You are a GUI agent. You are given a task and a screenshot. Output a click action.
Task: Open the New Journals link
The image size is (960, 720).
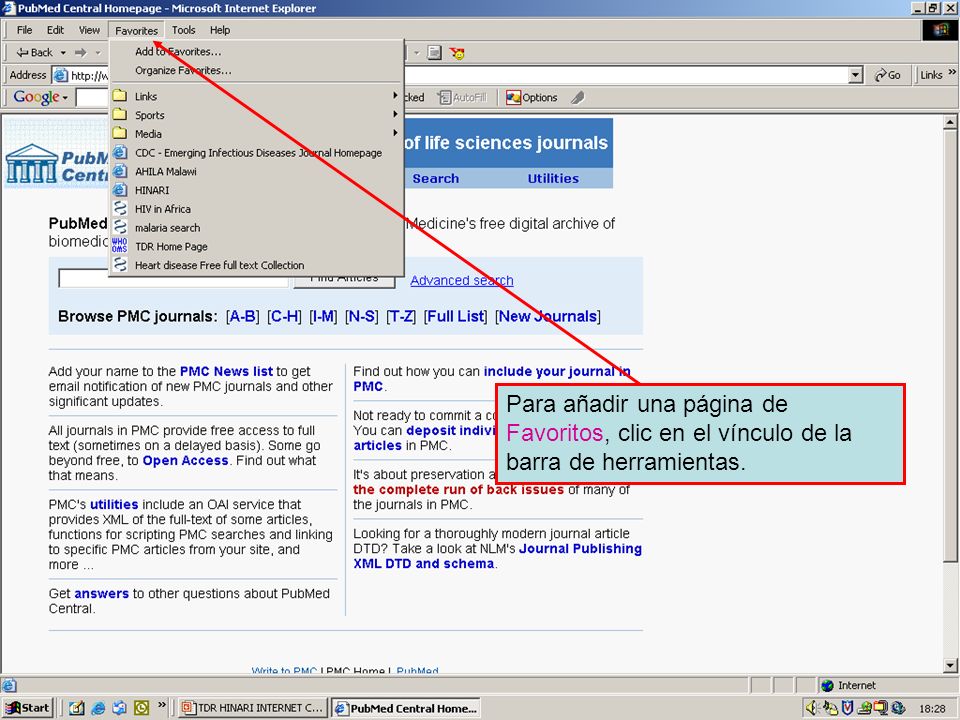coord(548,317)
